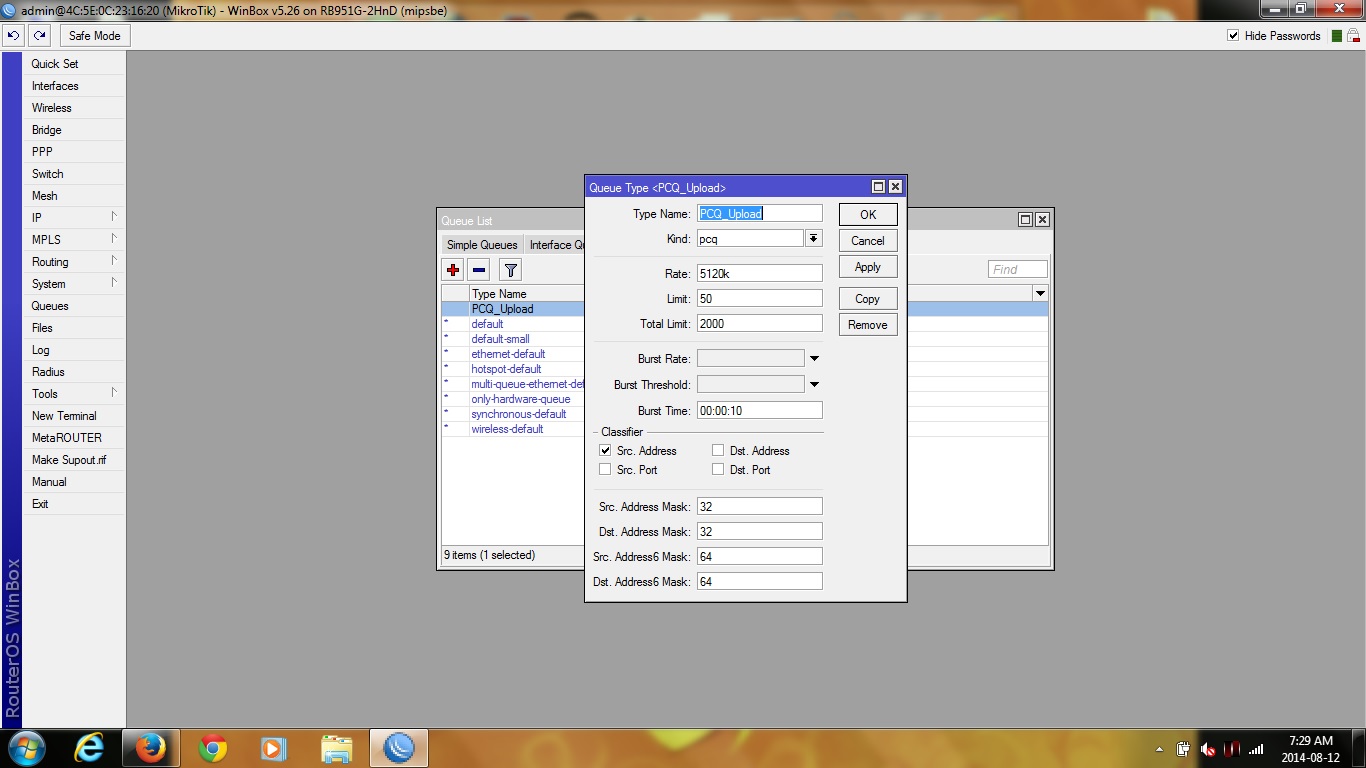The width and height of the screenshot is (1366, 768).
Task: Click the red plus add queue icon
Action: [453, 270]
